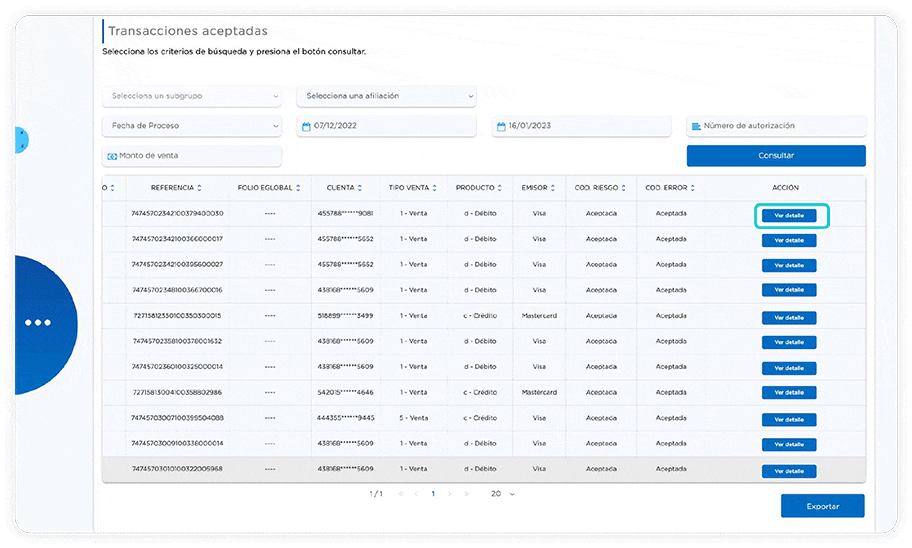Screen dimensions: 912x548
Task: Click the highlighted 'Ver detalle' in first row
Action: tap(789, 215)
